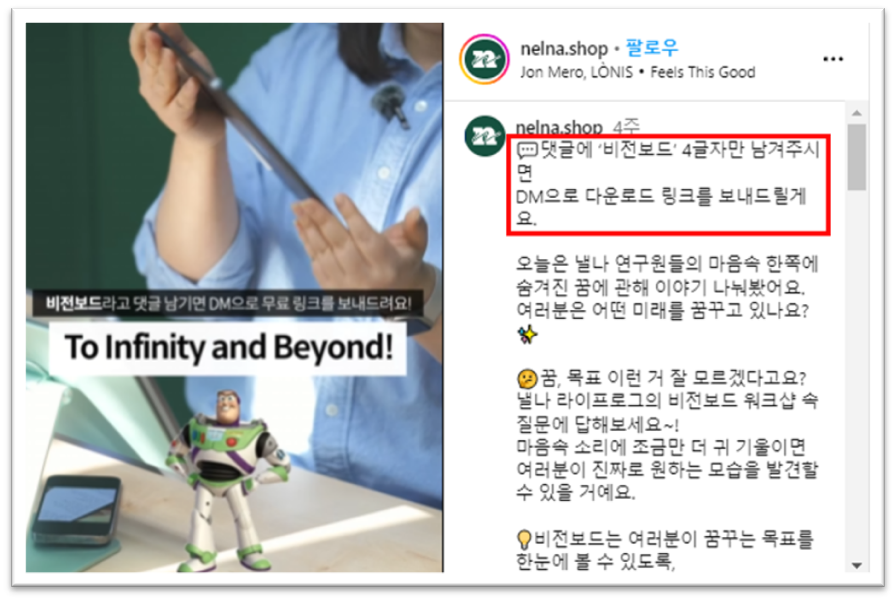Viewport: 896px width, 601px height.
Task: Click the speech bubble emoji in caption
Action: point(526,150)
